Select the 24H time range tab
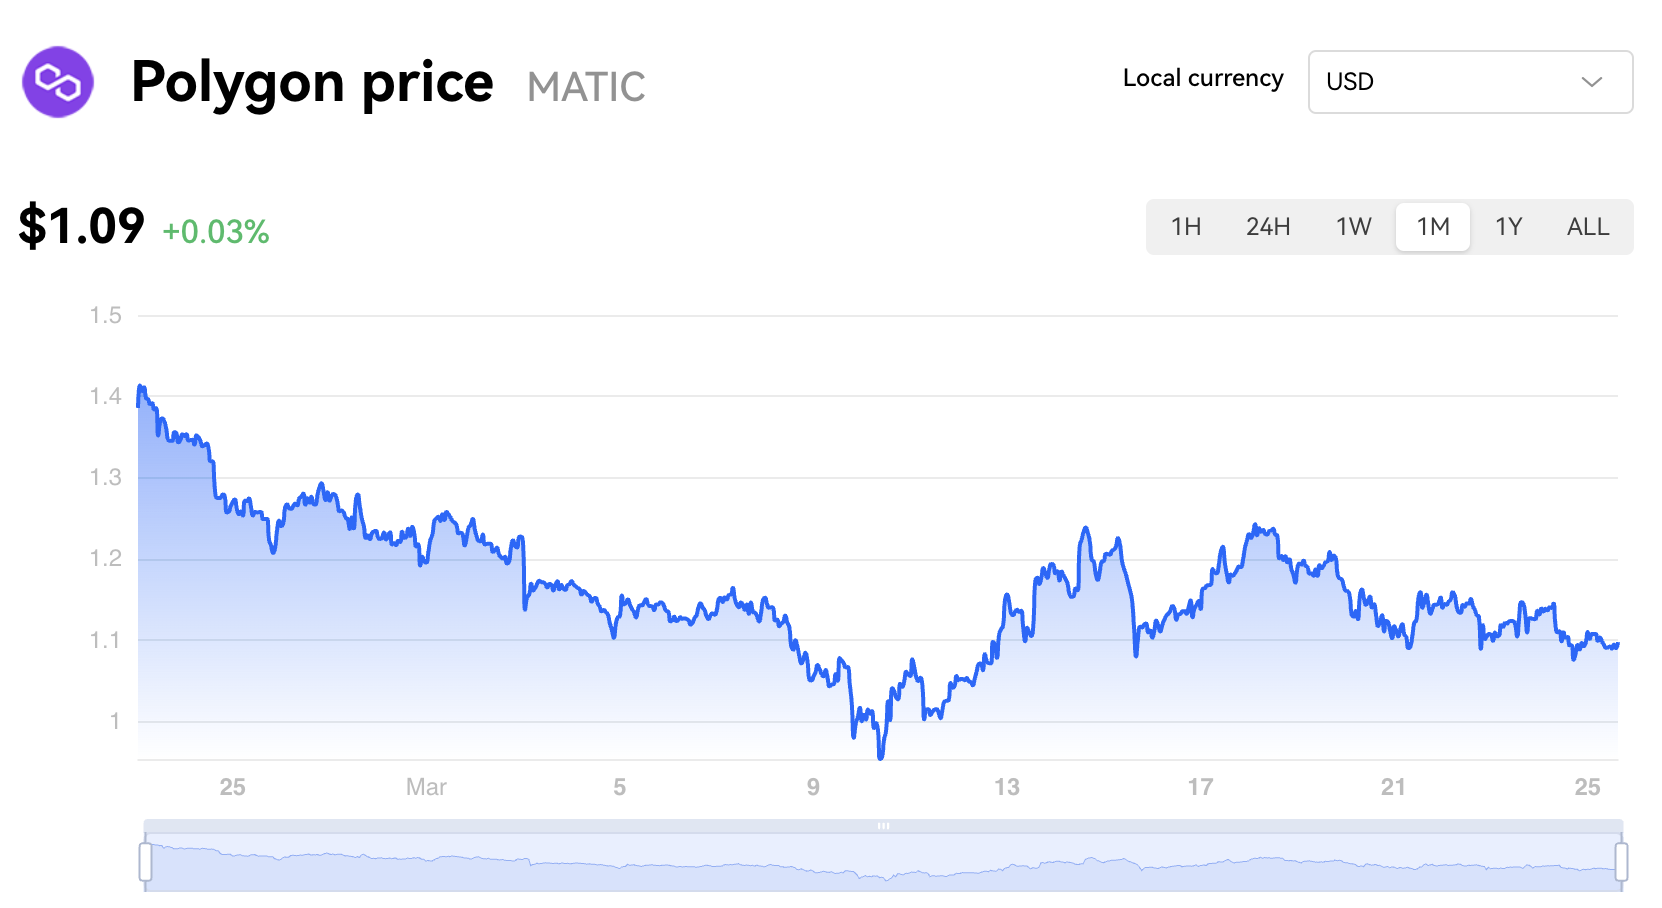 1268,227
